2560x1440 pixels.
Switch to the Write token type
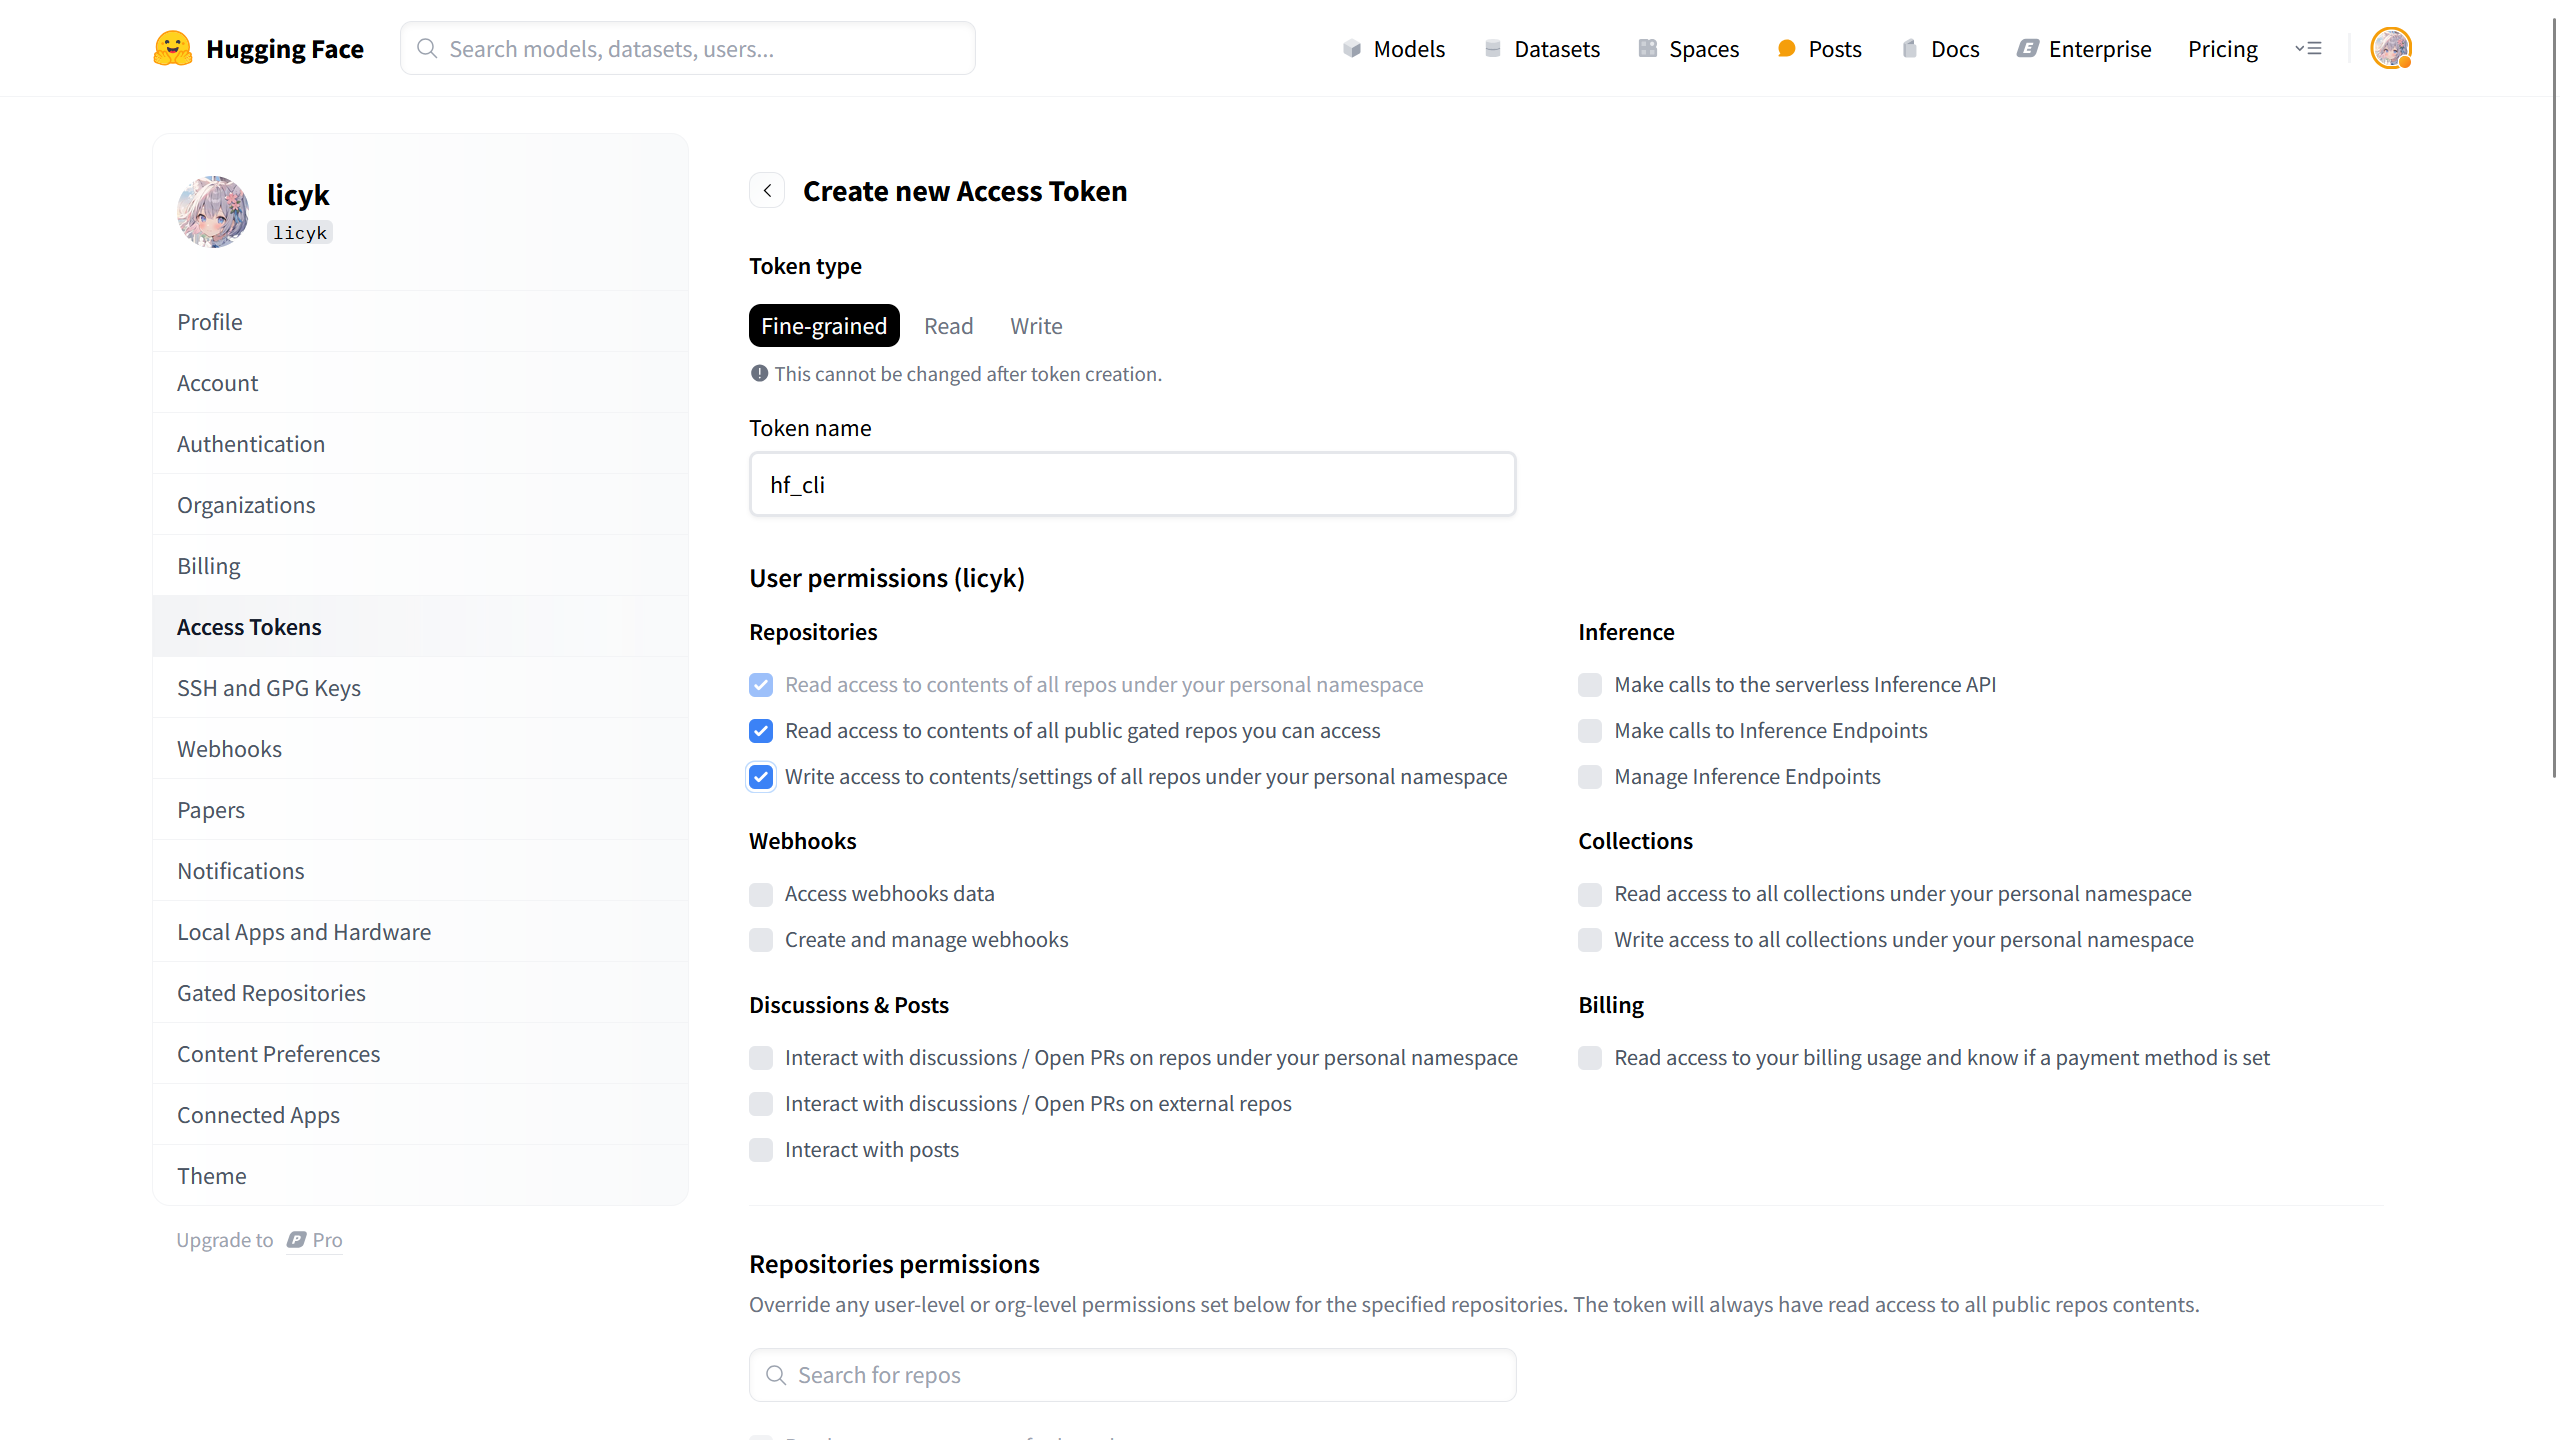tap(1036, 326)
